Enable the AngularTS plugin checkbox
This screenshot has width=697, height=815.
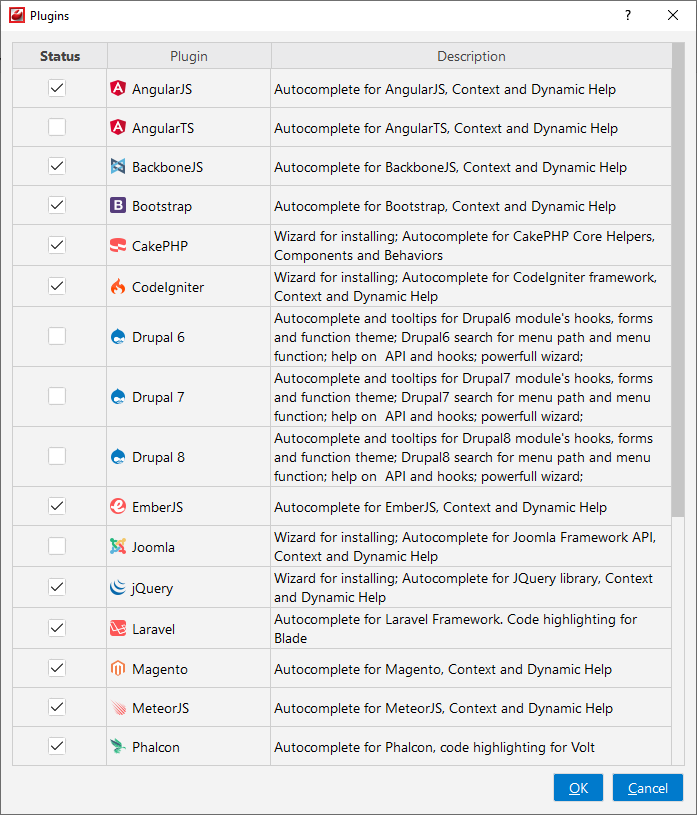coord(57,127)
